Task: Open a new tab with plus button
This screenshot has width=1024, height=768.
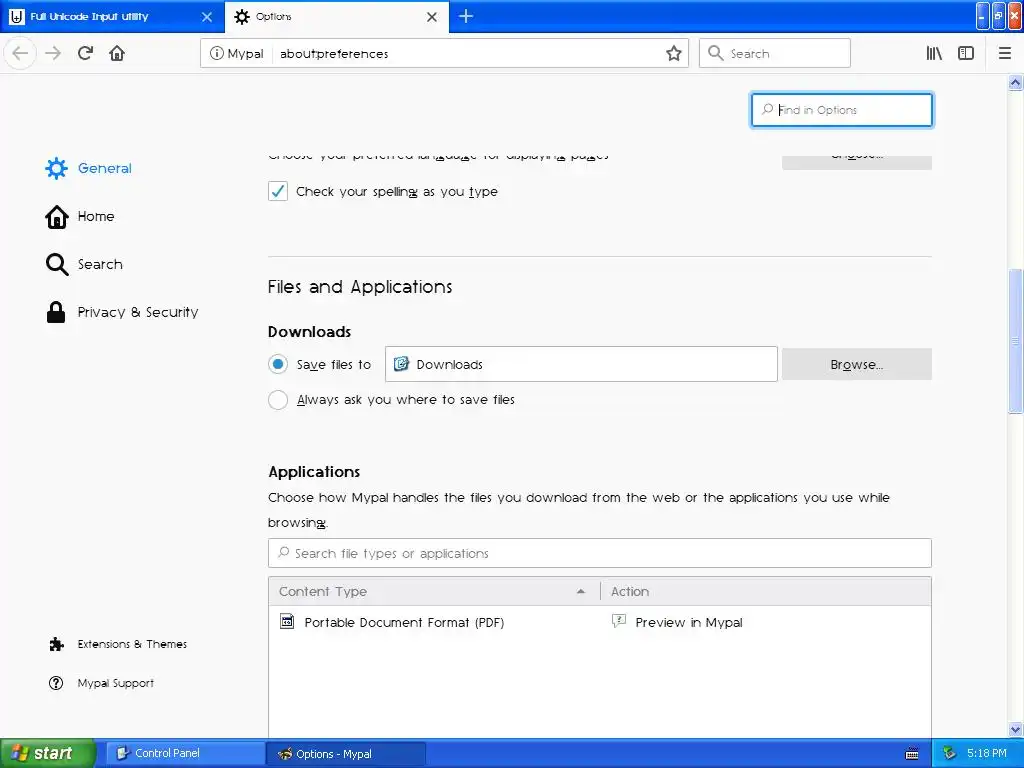Action: click(x=466, y=16)
